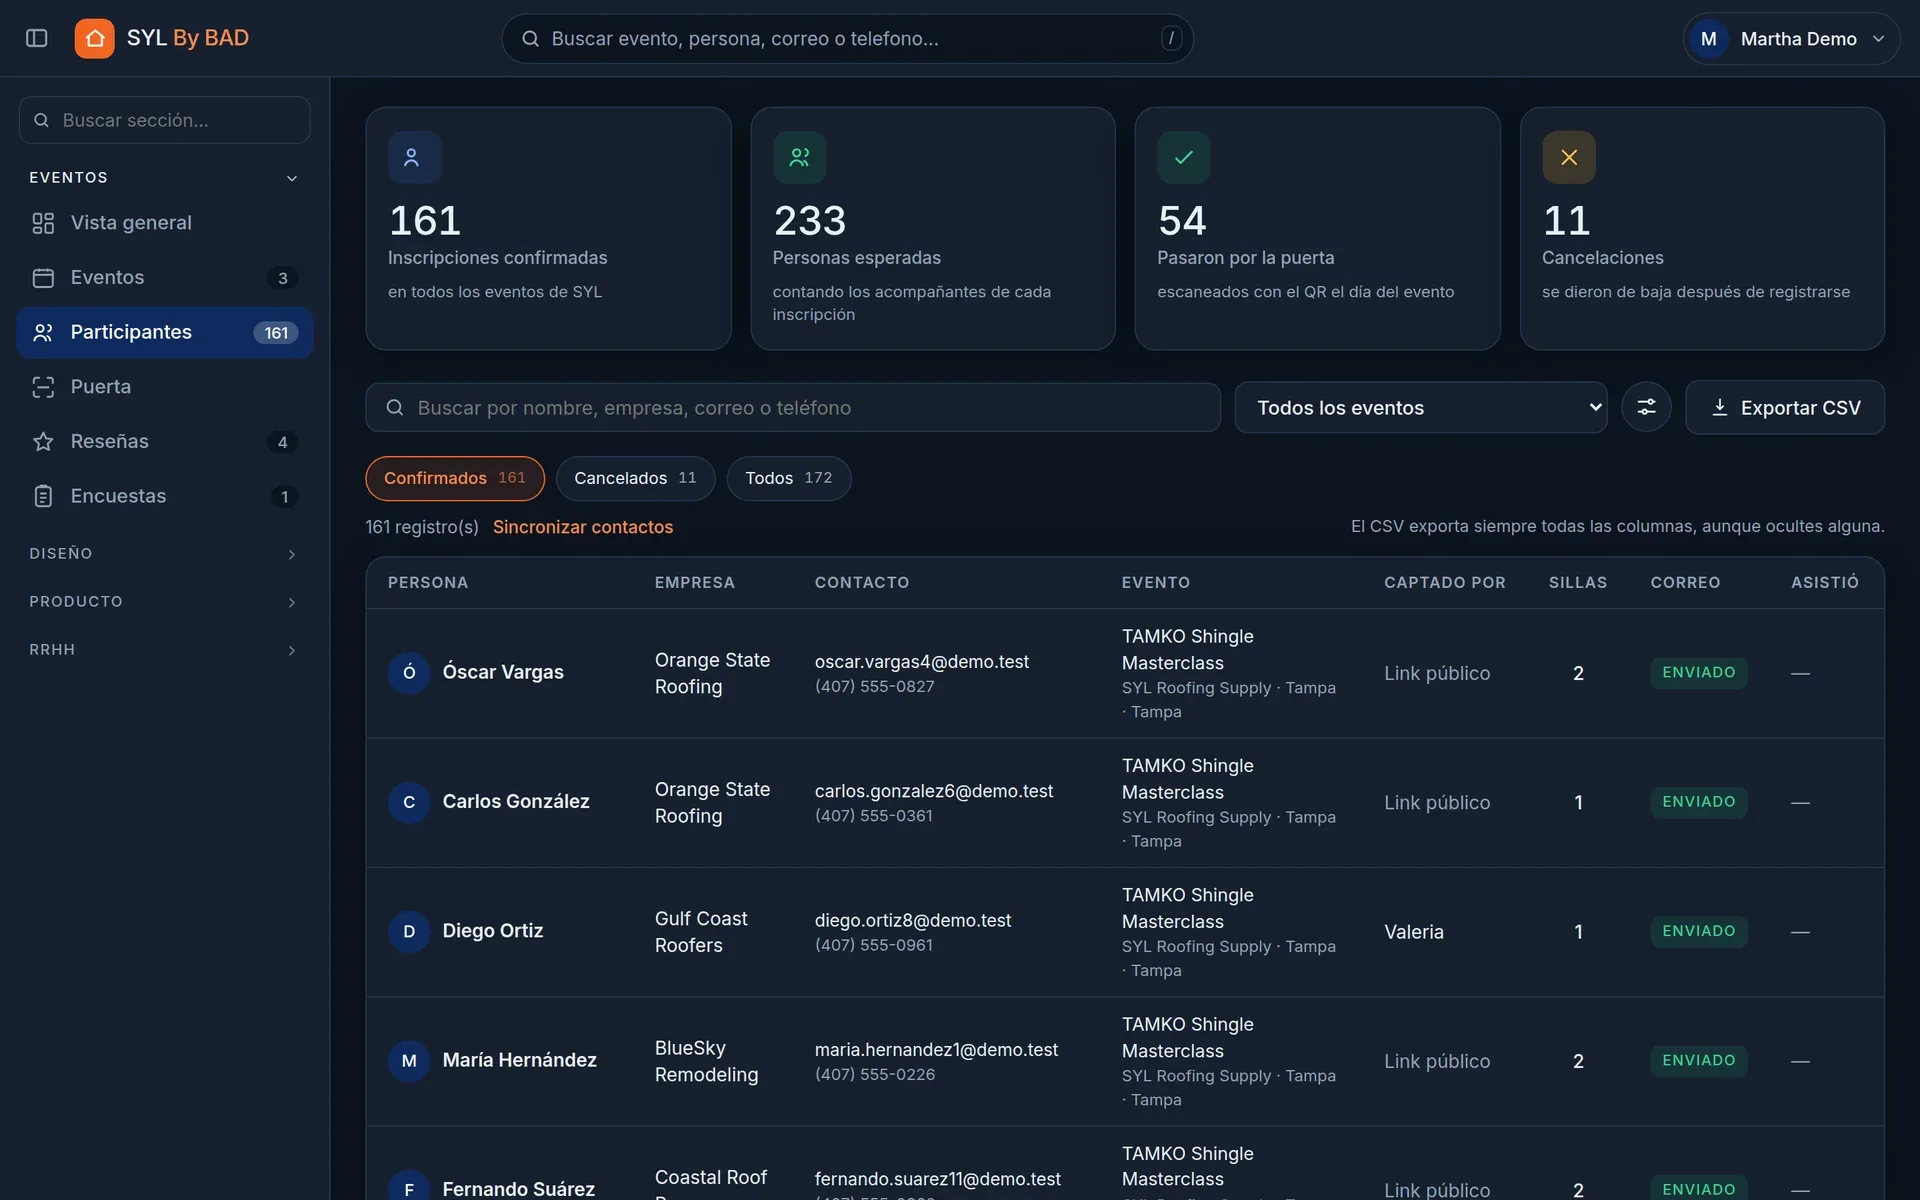1920x1200 pixels.
Task: Click oscar.vargas4@demo.test email
Action: (921, 661)
